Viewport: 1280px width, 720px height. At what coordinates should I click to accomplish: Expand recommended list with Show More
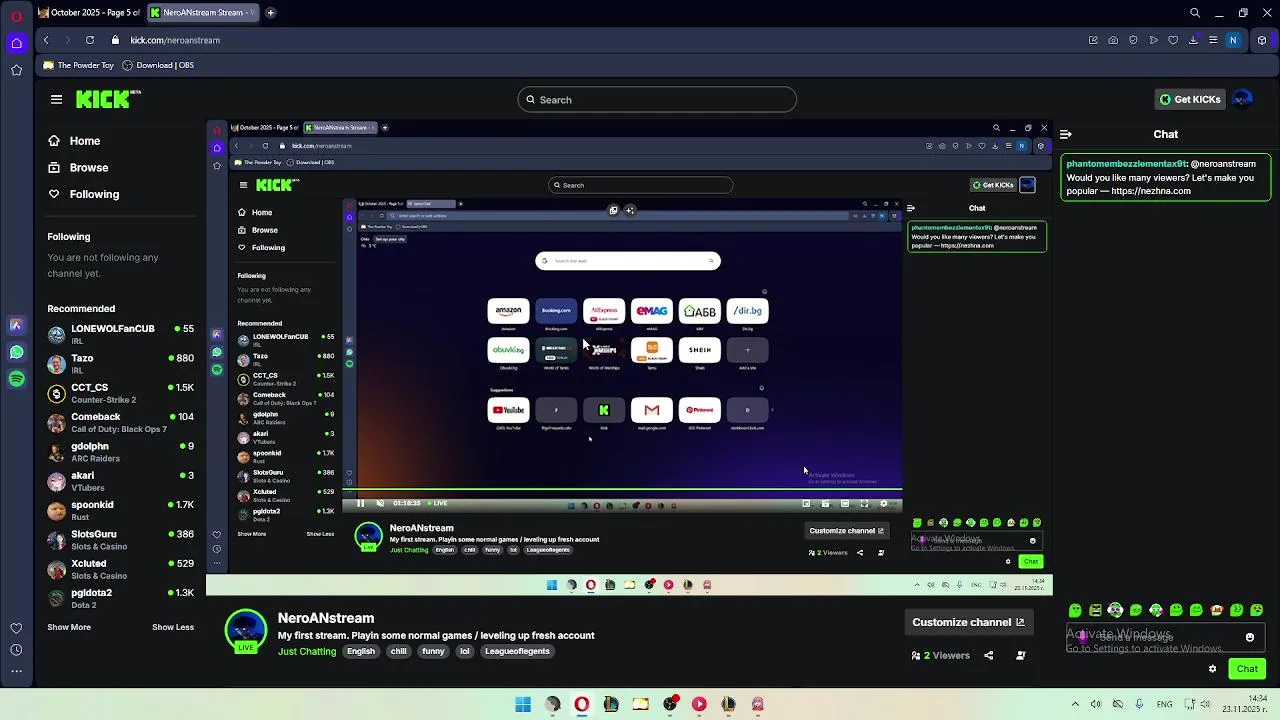tap(69, 627)
